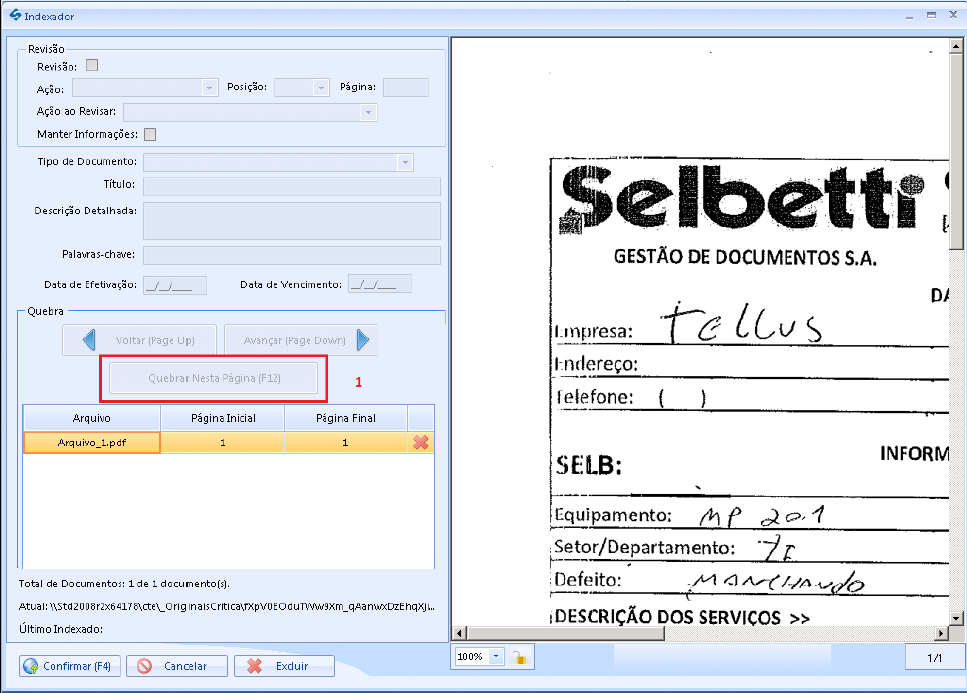This screenshot has width=967, height=693.
Task: Remove Arquivo_1.pdf with the red X icon
Action: (x=421, y=442)
